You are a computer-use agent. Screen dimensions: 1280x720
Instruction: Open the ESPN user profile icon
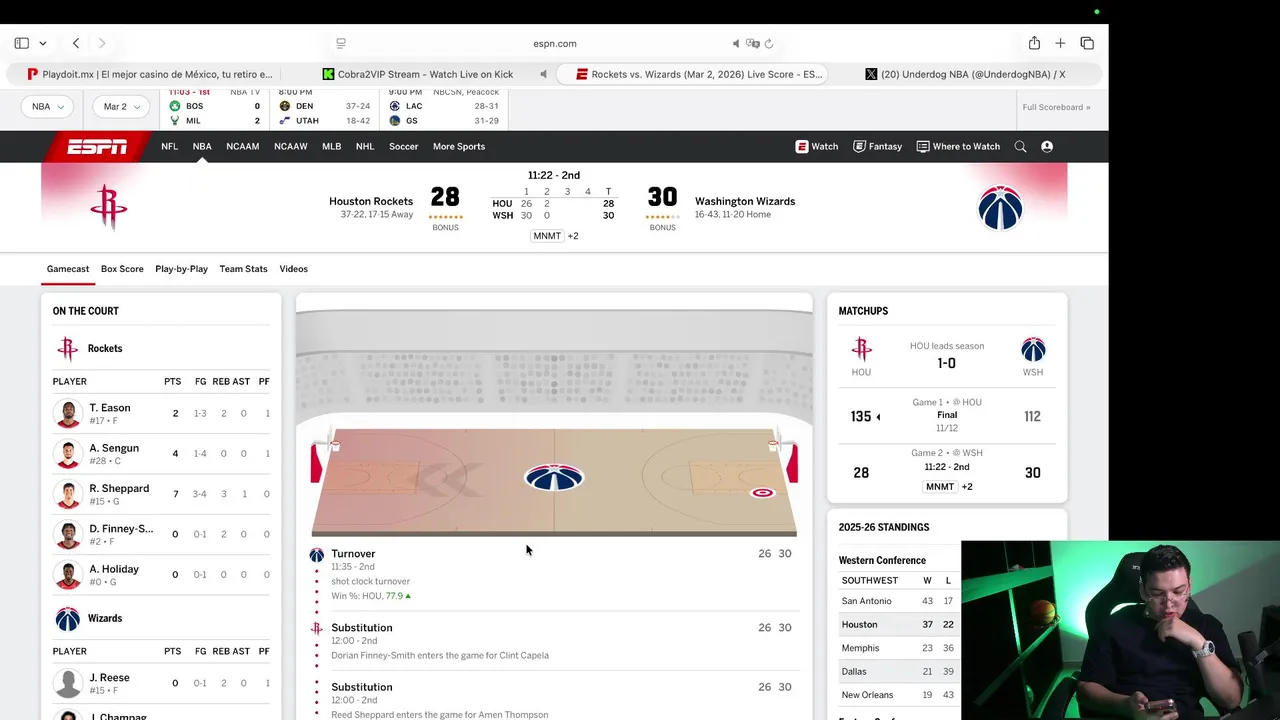tap(1047, 146)
